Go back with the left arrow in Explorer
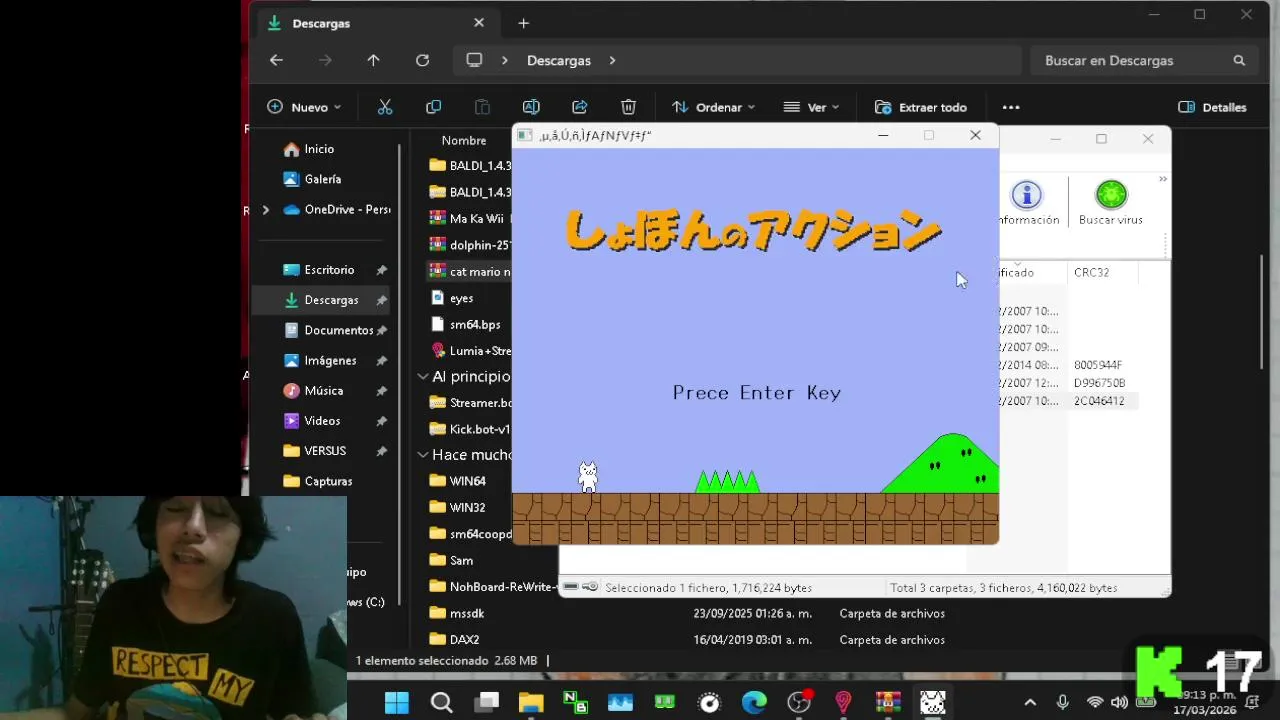This screenshot has width=1280, height=720. [276, 60]
